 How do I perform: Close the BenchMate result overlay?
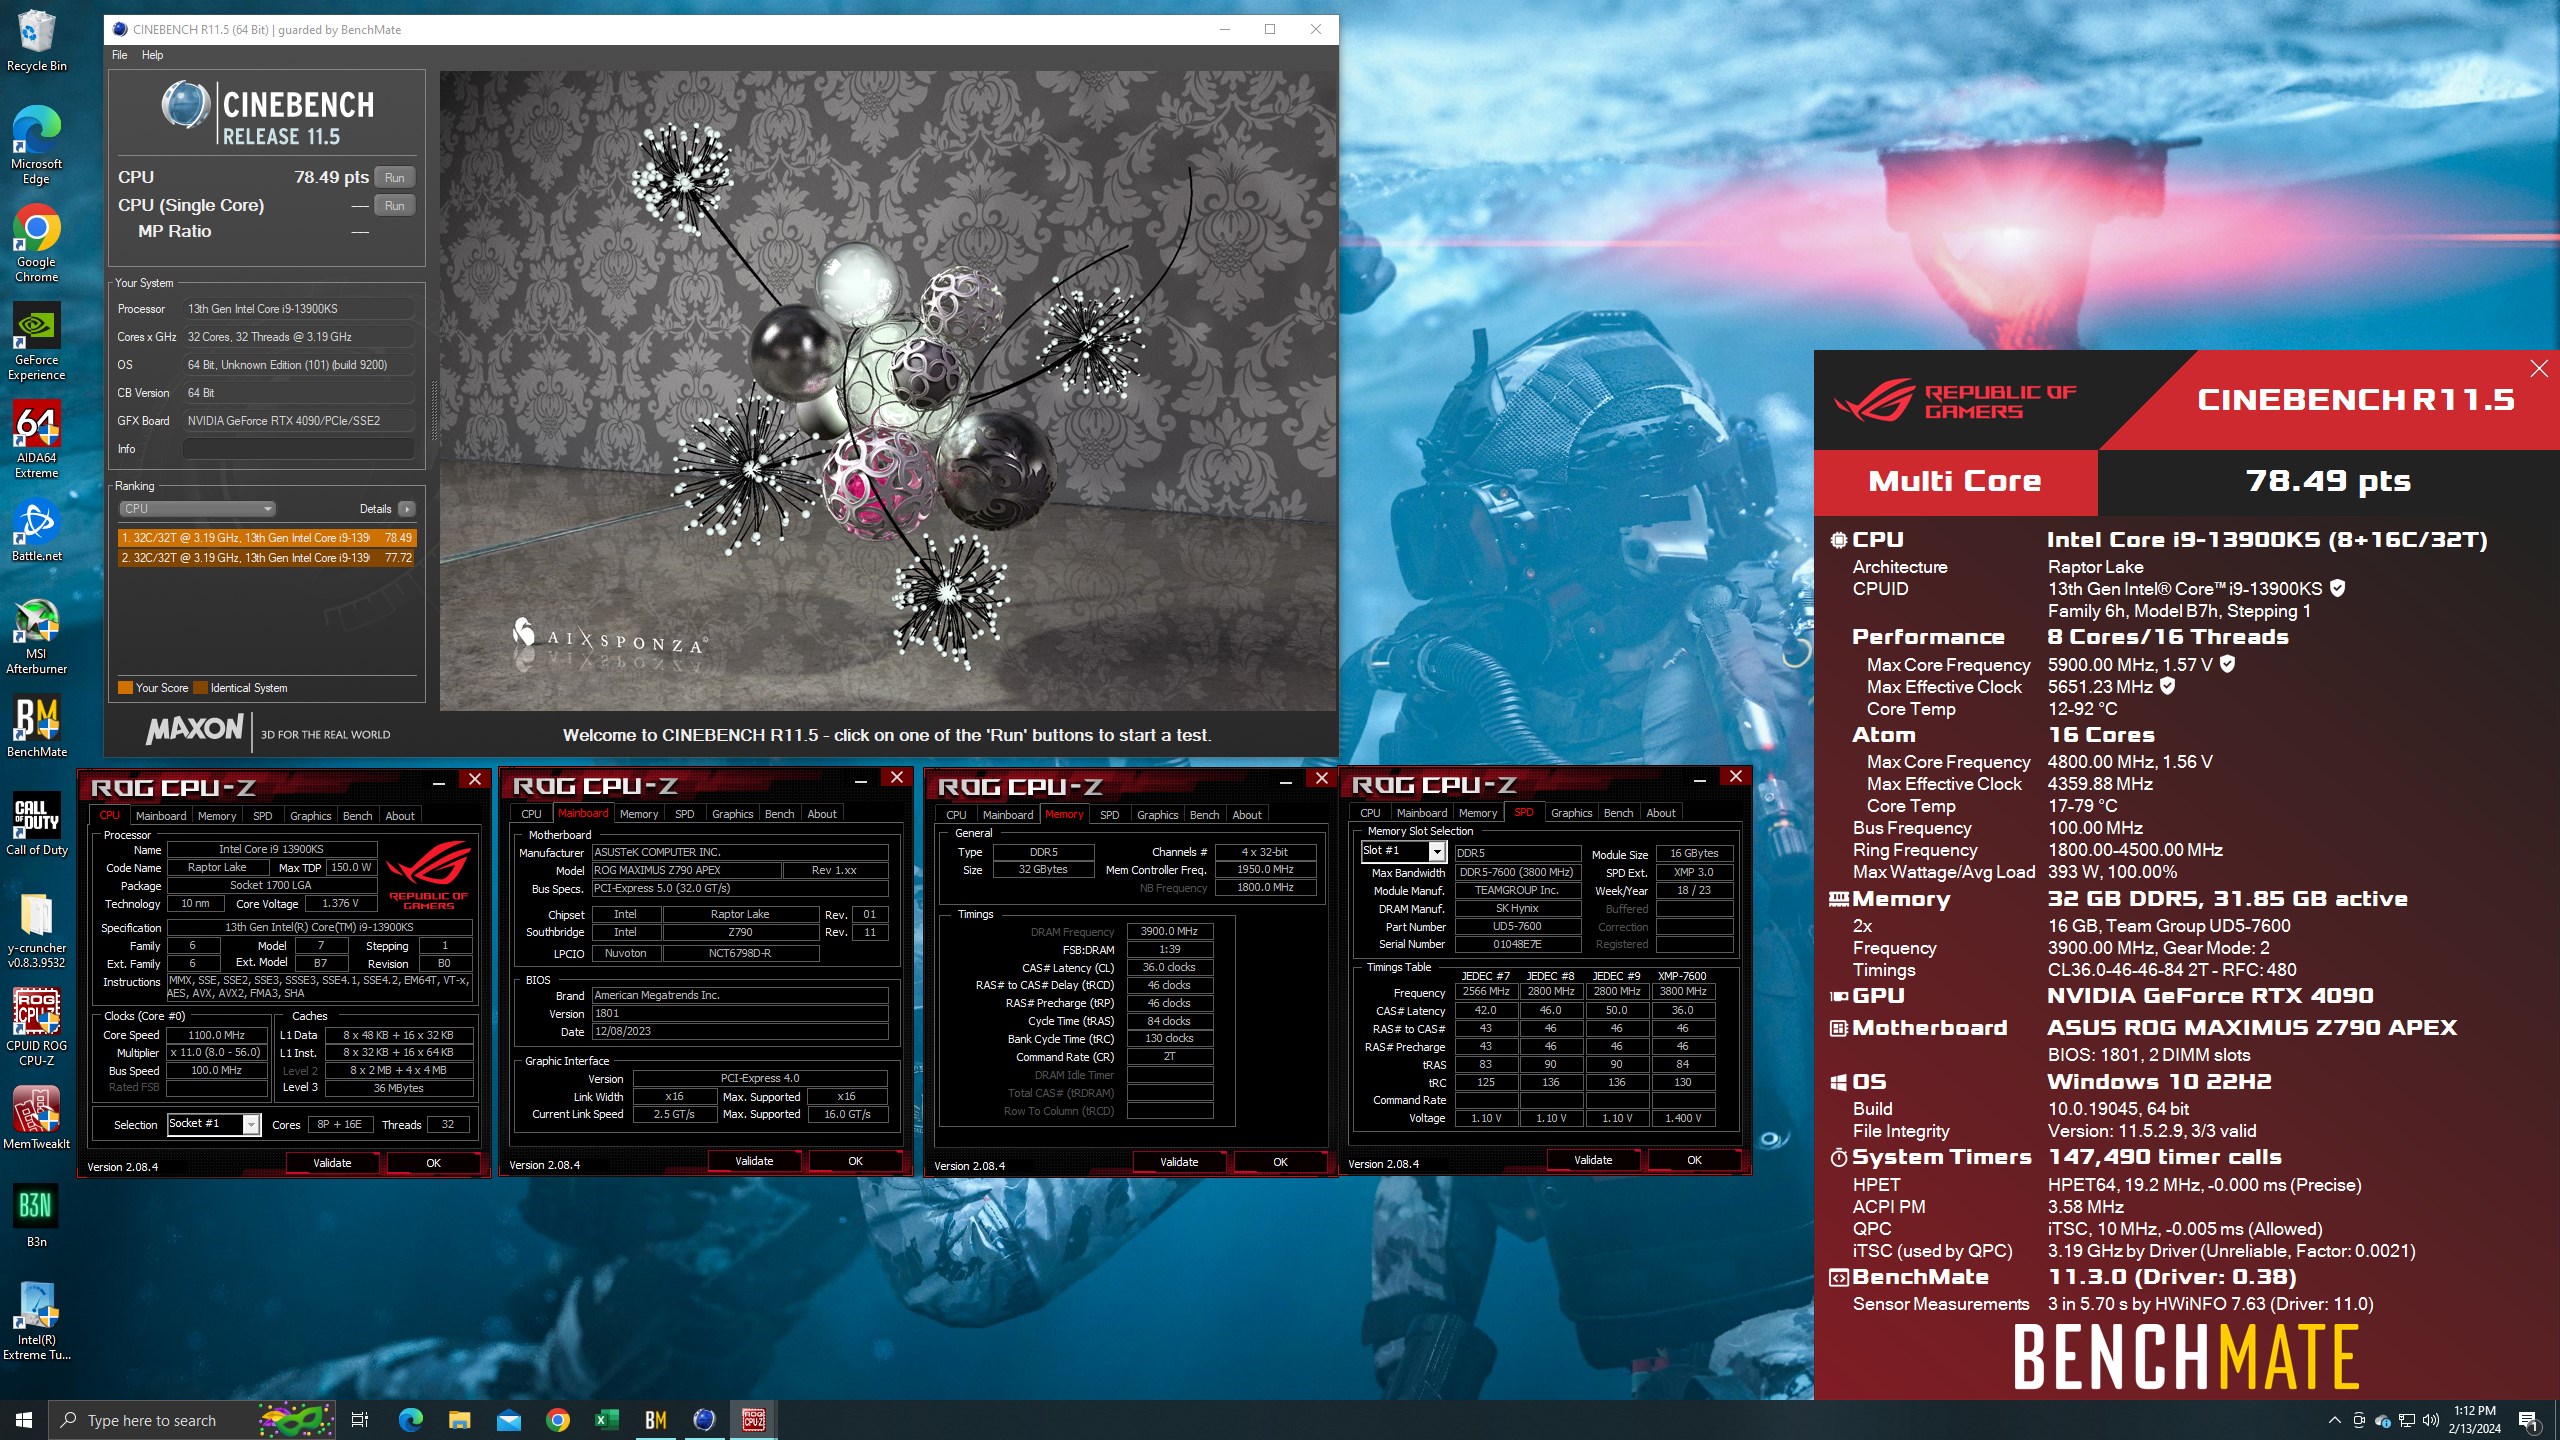point(2538,369)
